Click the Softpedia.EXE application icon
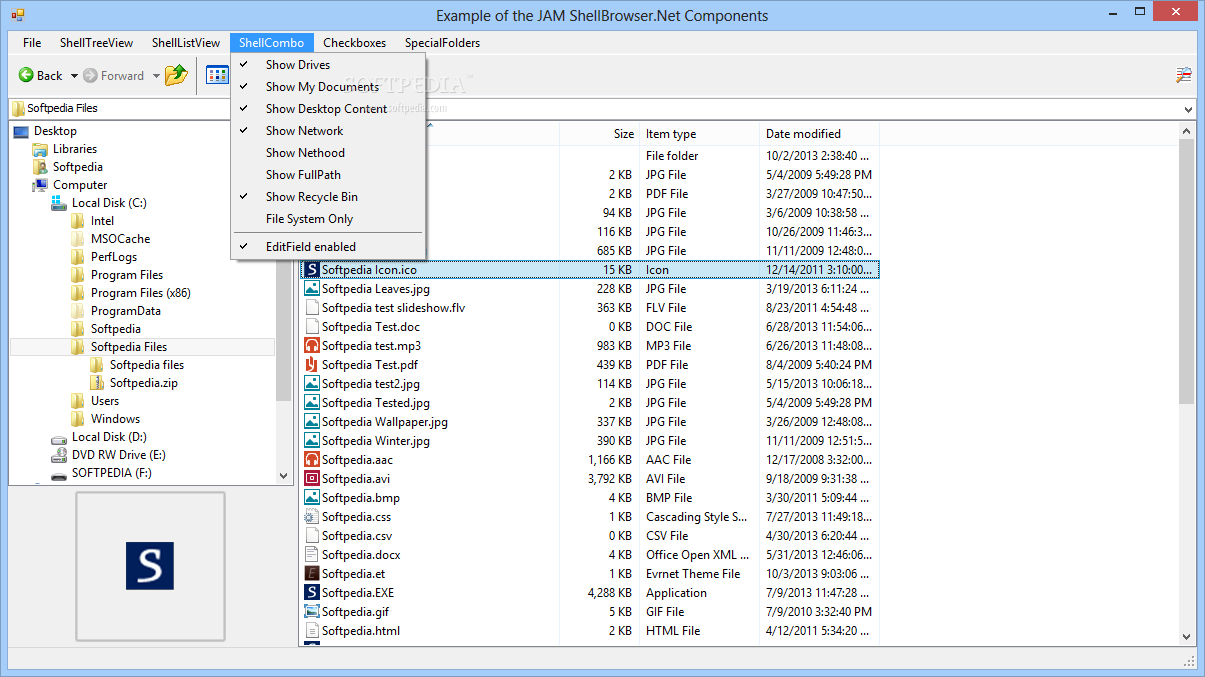Viewport: 1205px width, 677px height. coord(312,592)
